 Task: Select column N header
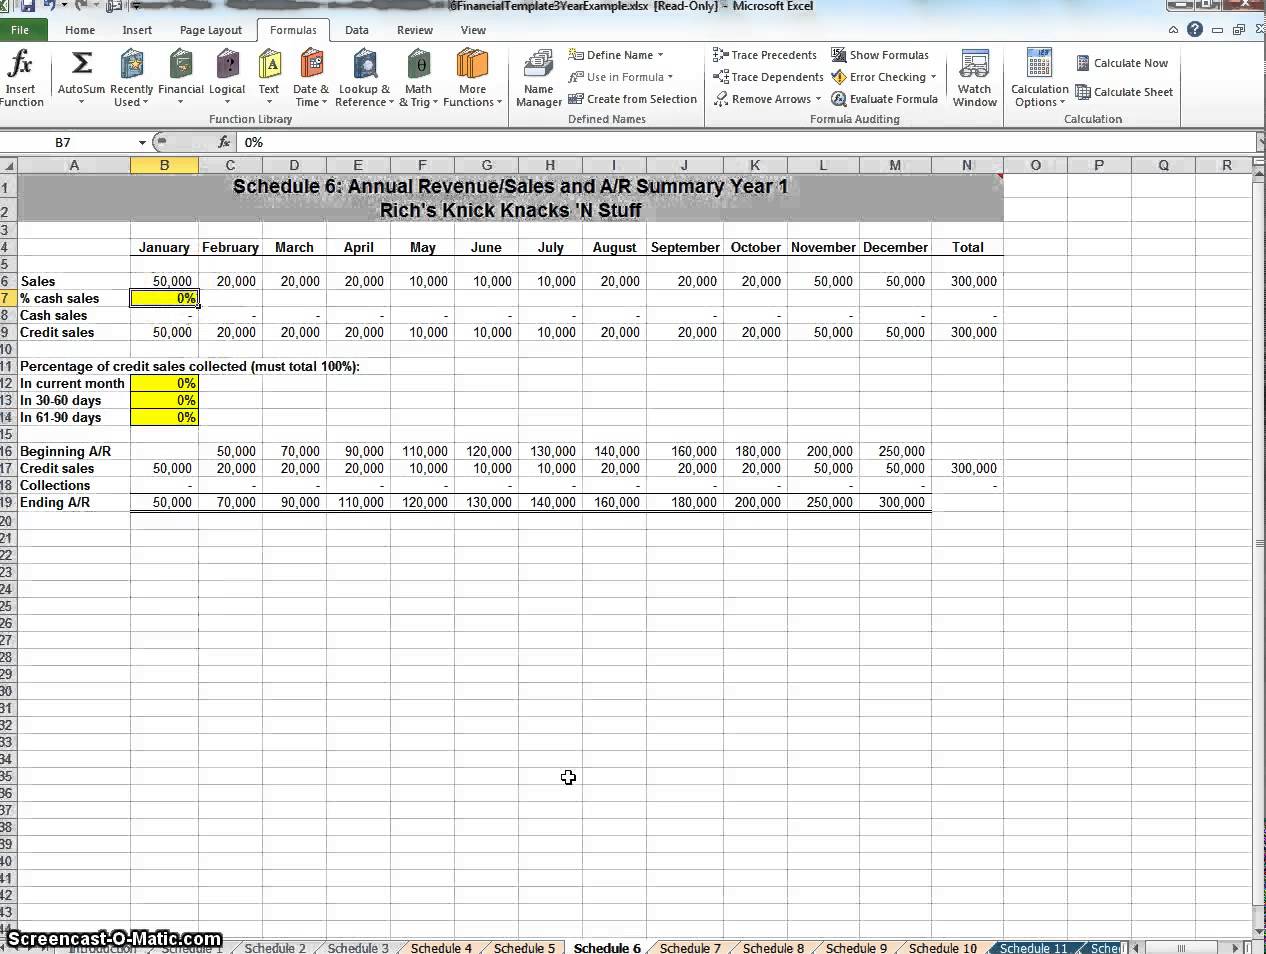966,165
